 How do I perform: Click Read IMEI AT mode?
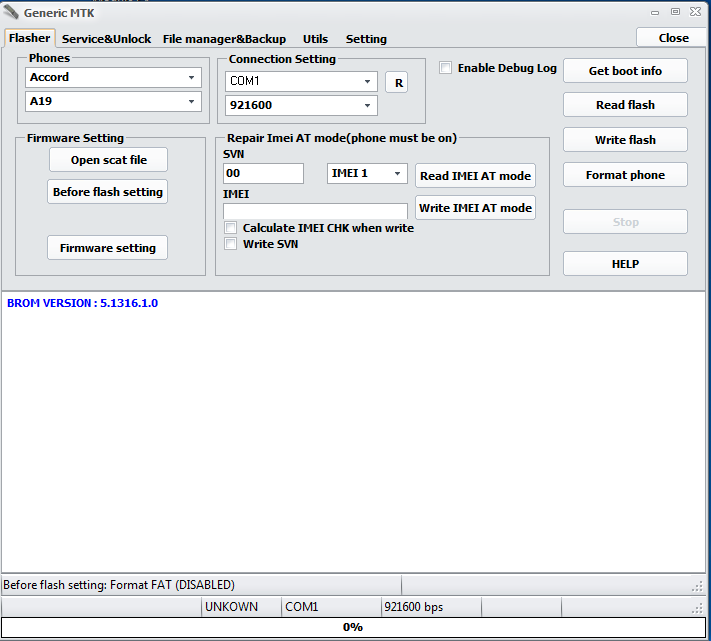tap(475, 176)
